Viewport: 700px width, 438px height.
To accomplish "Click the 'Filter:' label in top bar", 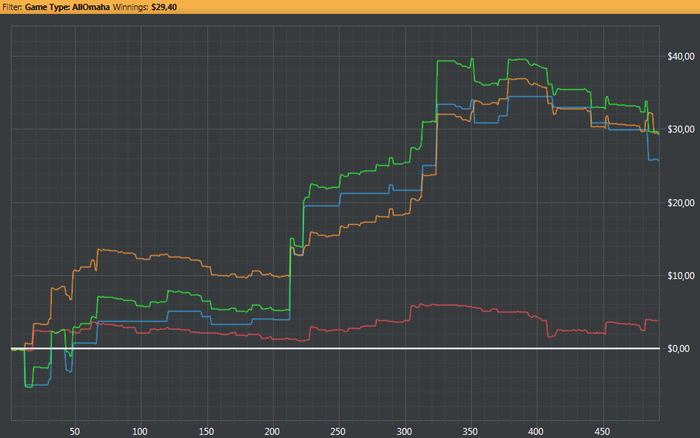I will click(x=12, y=7).
